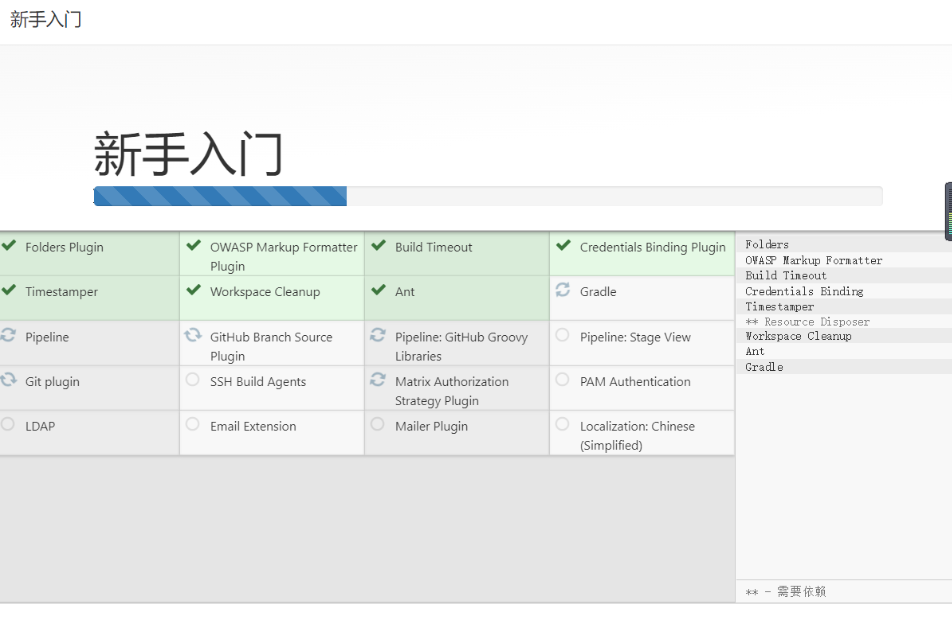
Task: Select the LDAP label
Action: coord(40,426)
